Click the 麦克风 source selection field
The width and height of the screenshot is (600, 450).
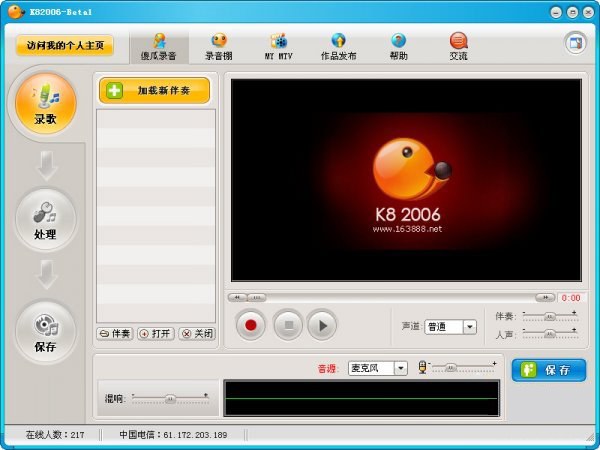tap(371, 368)
